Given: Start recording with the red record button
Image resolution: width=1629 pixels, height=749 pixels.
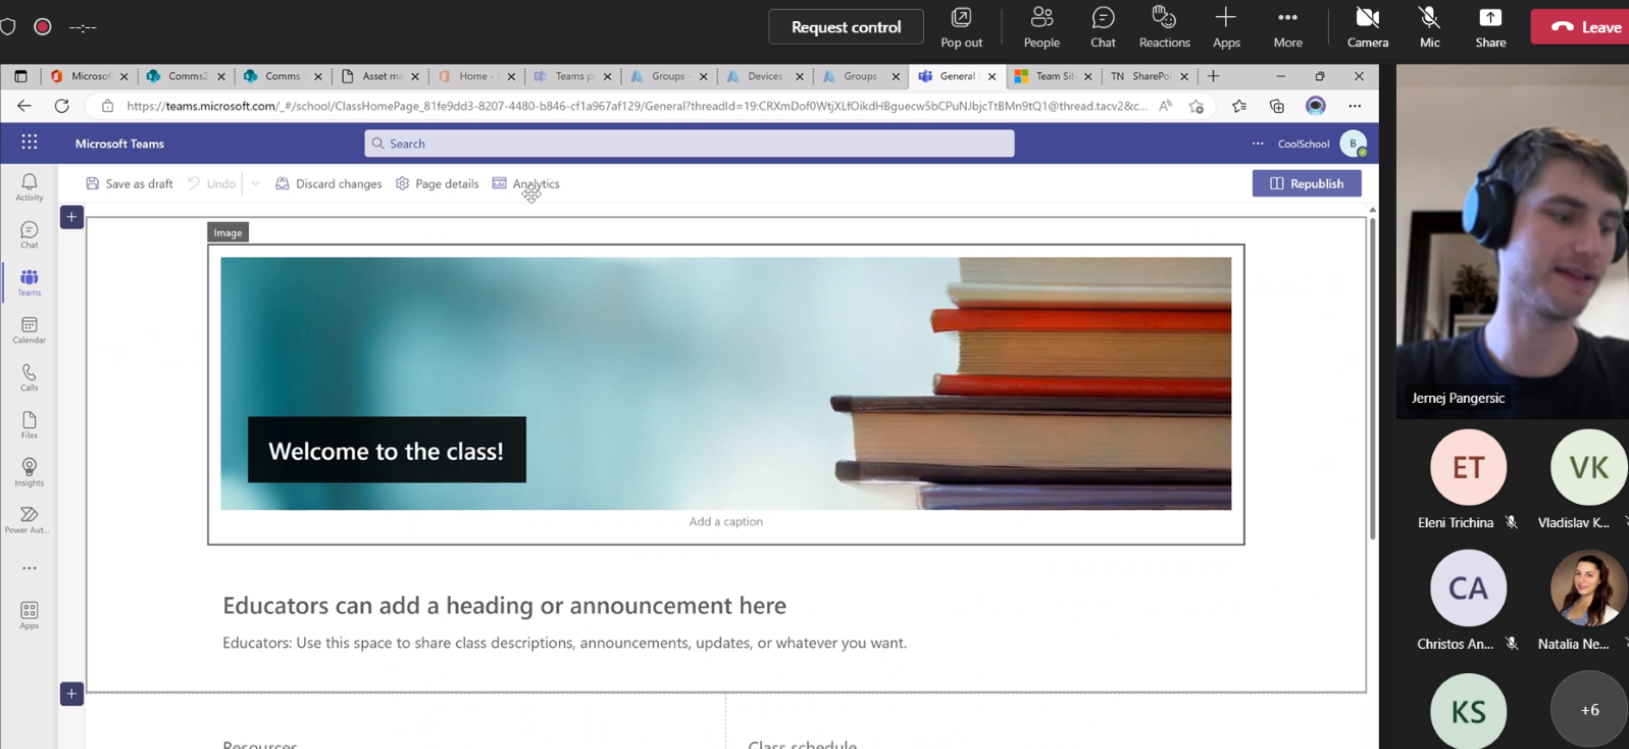Looking at the screenshot, I should click(42, 27).
